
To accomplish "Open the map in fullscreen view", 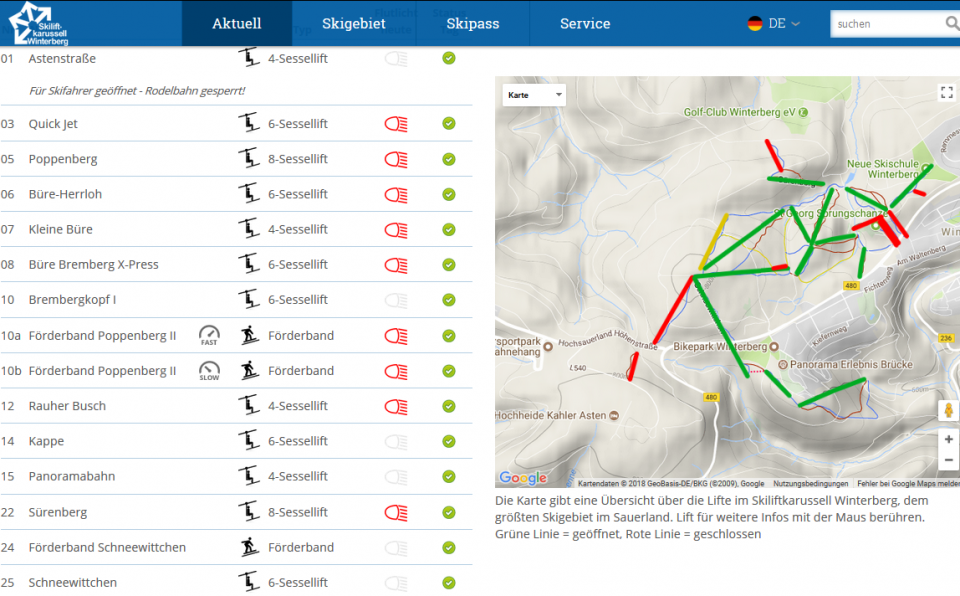I will point(946,93).
